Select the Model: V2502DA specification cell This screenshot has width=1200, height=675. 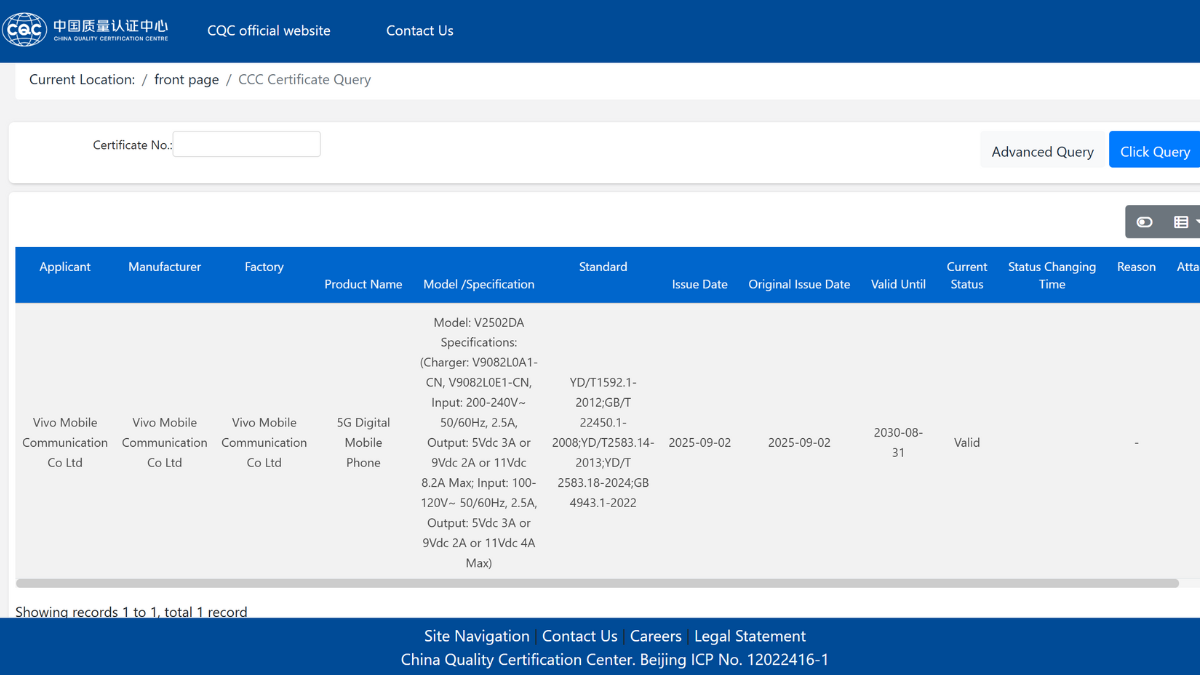[479, 442]
